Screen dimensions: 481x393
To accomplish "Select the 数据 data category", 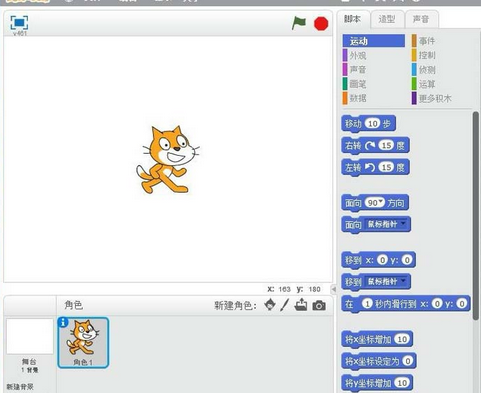I will point(355,98).
